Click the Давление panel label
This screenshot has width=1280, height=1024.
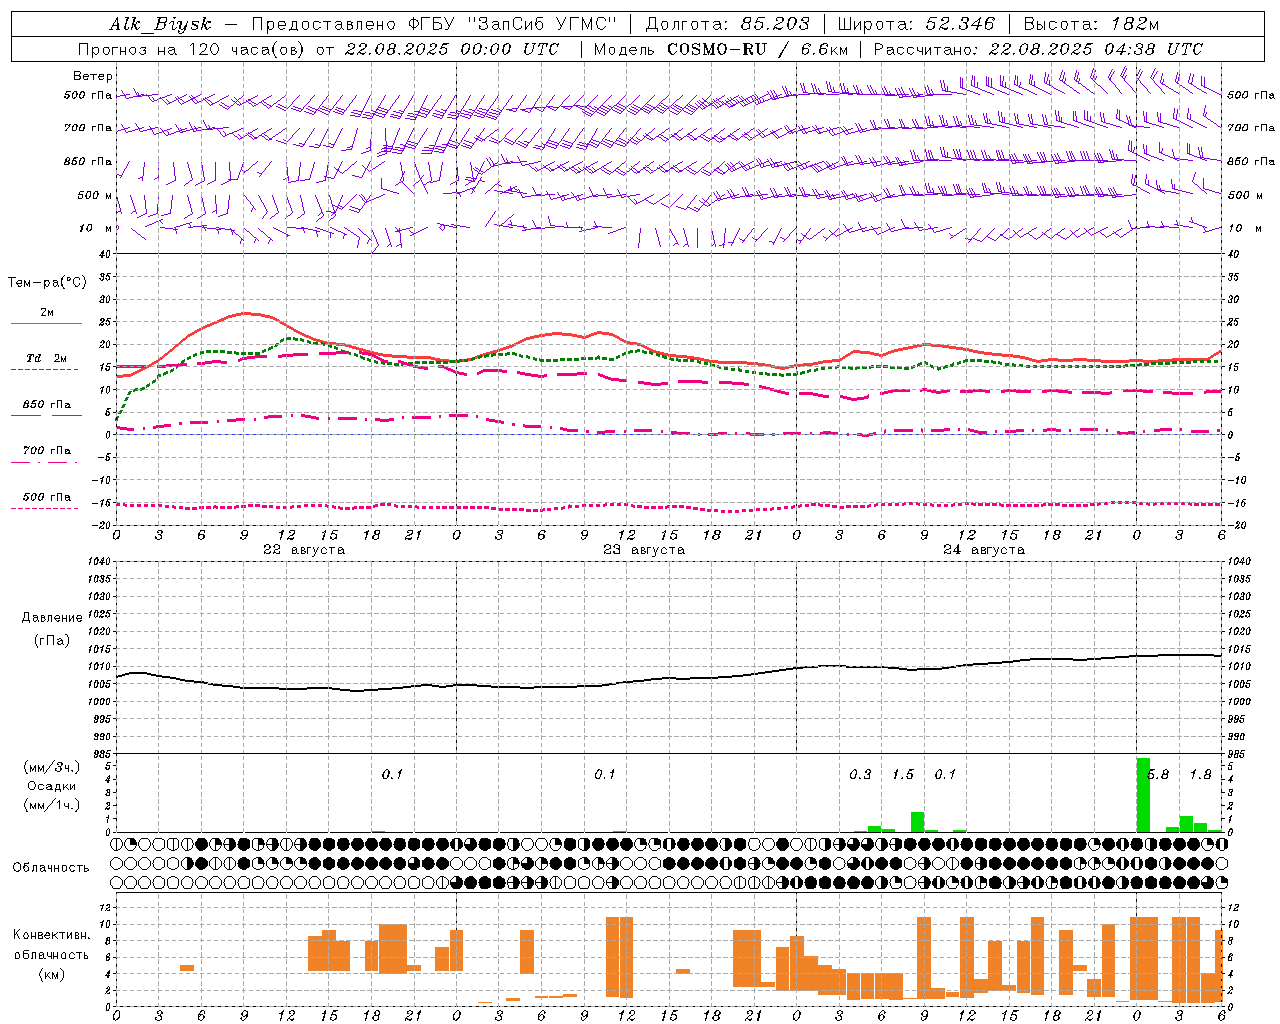(x=52, y=618)
